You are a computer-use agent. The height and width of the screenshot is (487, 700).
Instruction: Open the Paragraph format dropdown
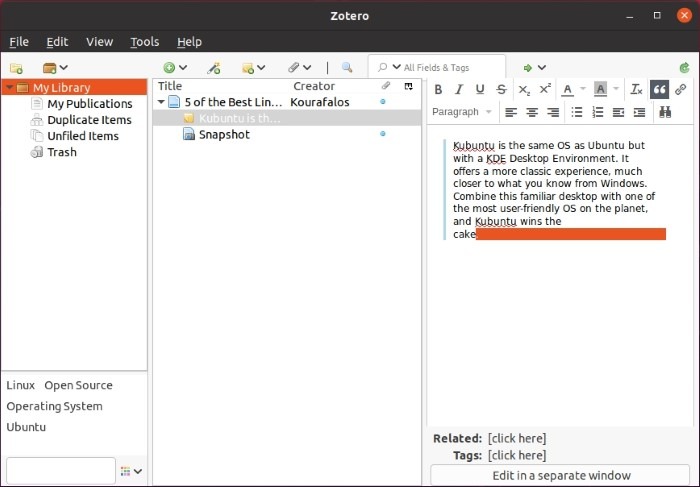[462, 112]
